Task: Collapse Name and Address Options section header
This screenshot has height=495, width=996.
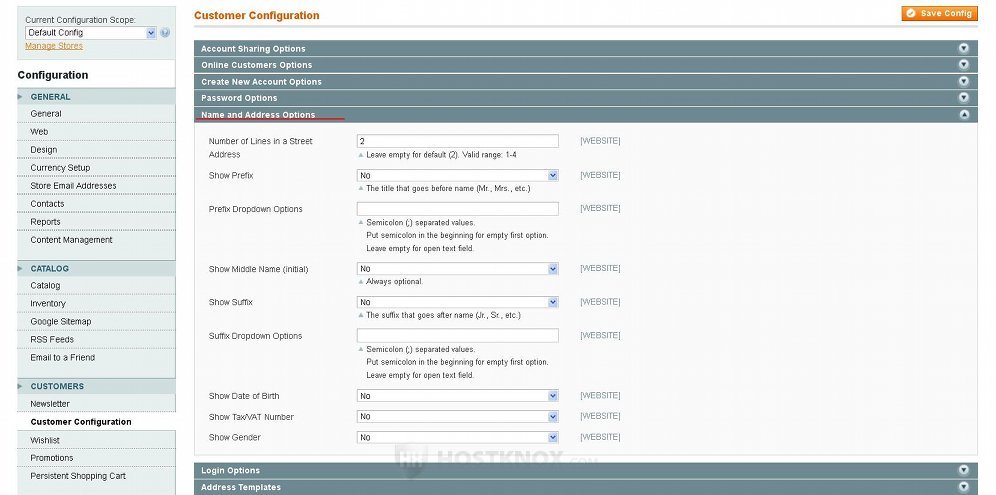Action: click(586, 114)
